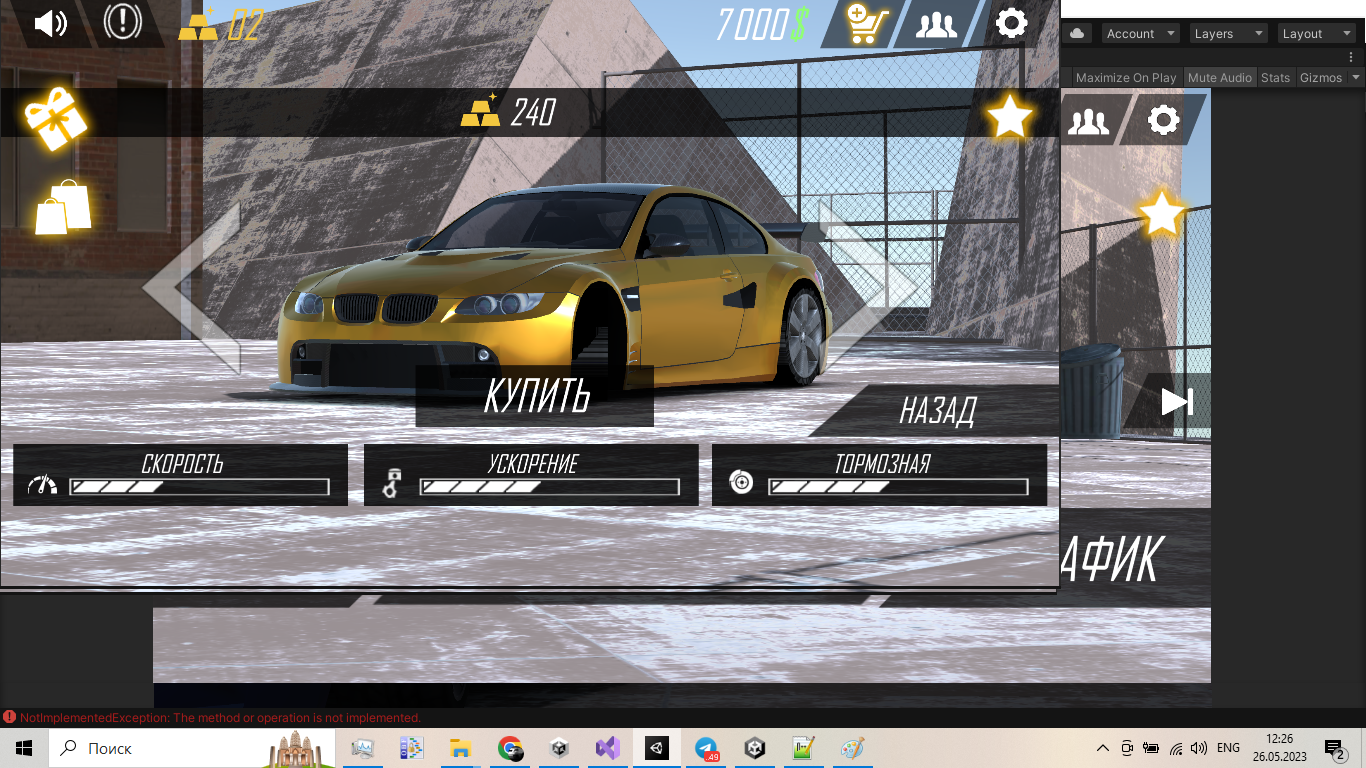Toggle the Stats overlay
This screenshot has width=1366, height=768.
click(1275, 78)
